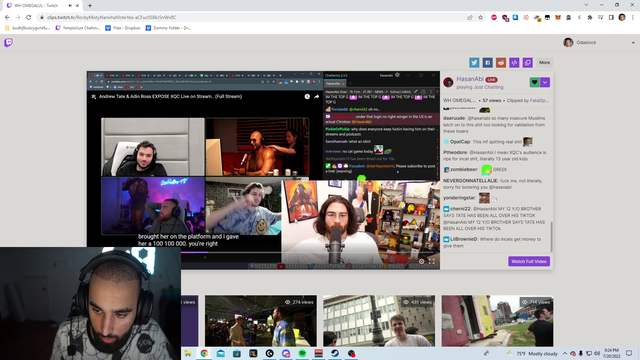The width and height of the screenshot is (640, 360).
Task: Show hidden system tray icons
Action: click(x=564, y=353)
